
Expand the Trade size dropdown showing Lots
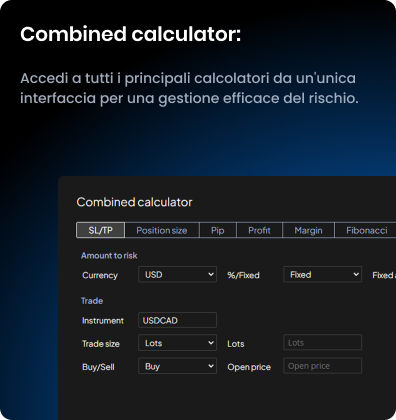(177, 343)
